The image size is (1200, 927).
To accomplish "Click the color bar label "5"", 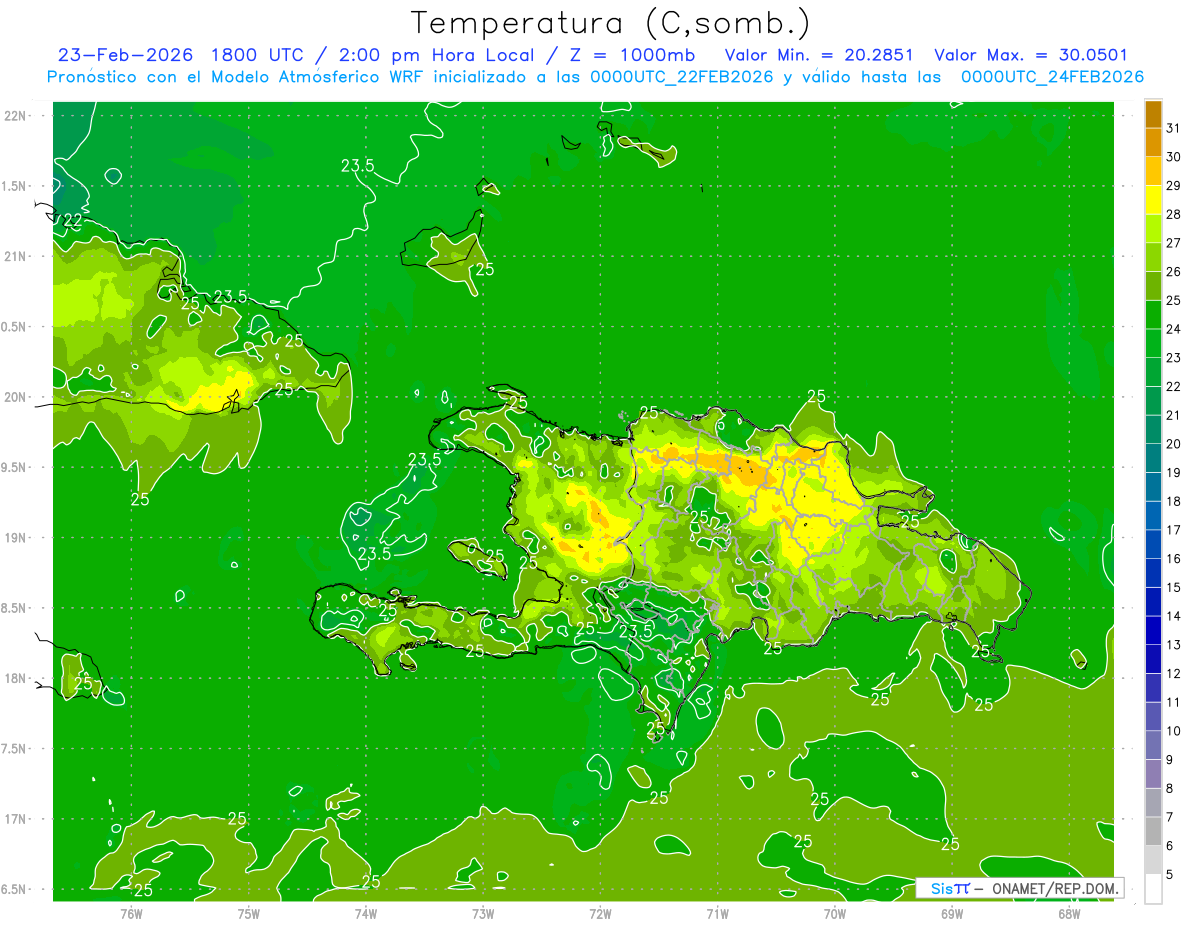I will [1170, 875].
